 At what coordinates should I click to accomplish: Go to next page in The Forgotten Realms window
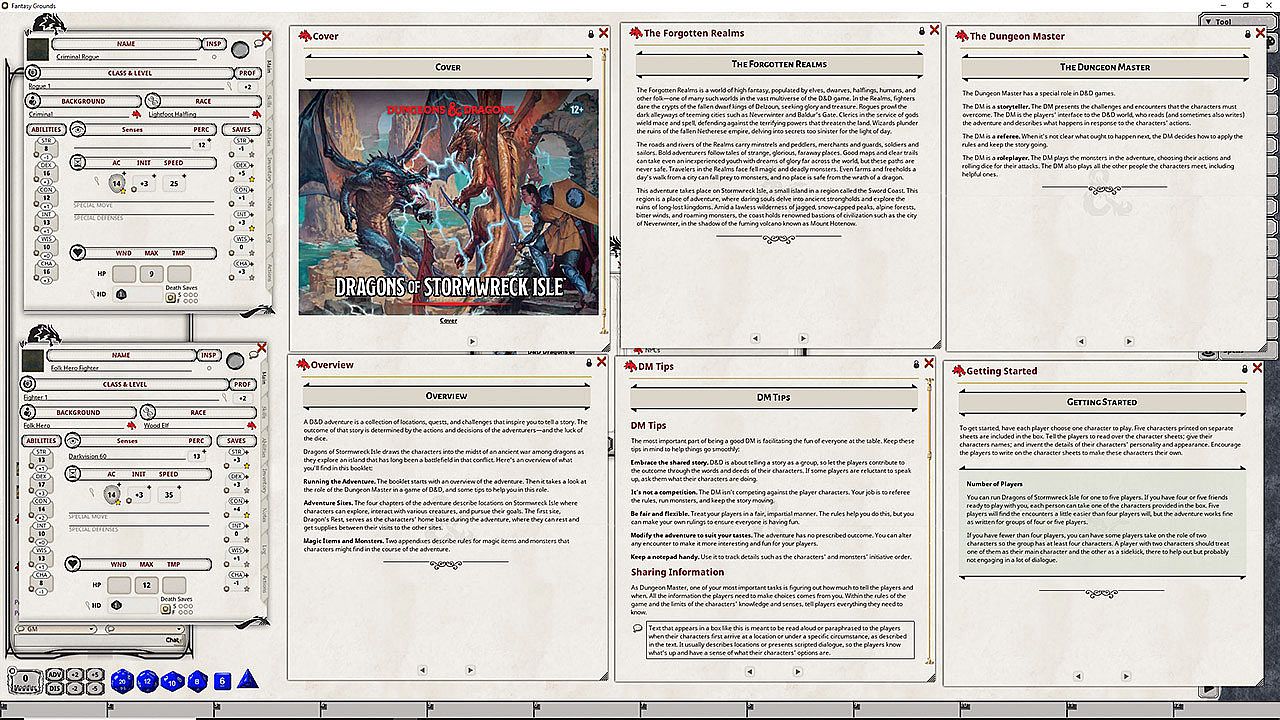click(804, 339)
